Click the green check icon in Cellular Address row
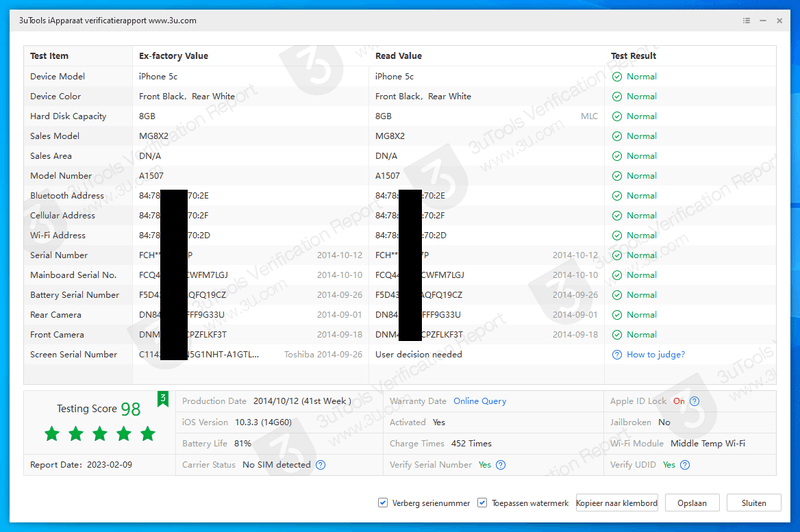 coord(617,216)
